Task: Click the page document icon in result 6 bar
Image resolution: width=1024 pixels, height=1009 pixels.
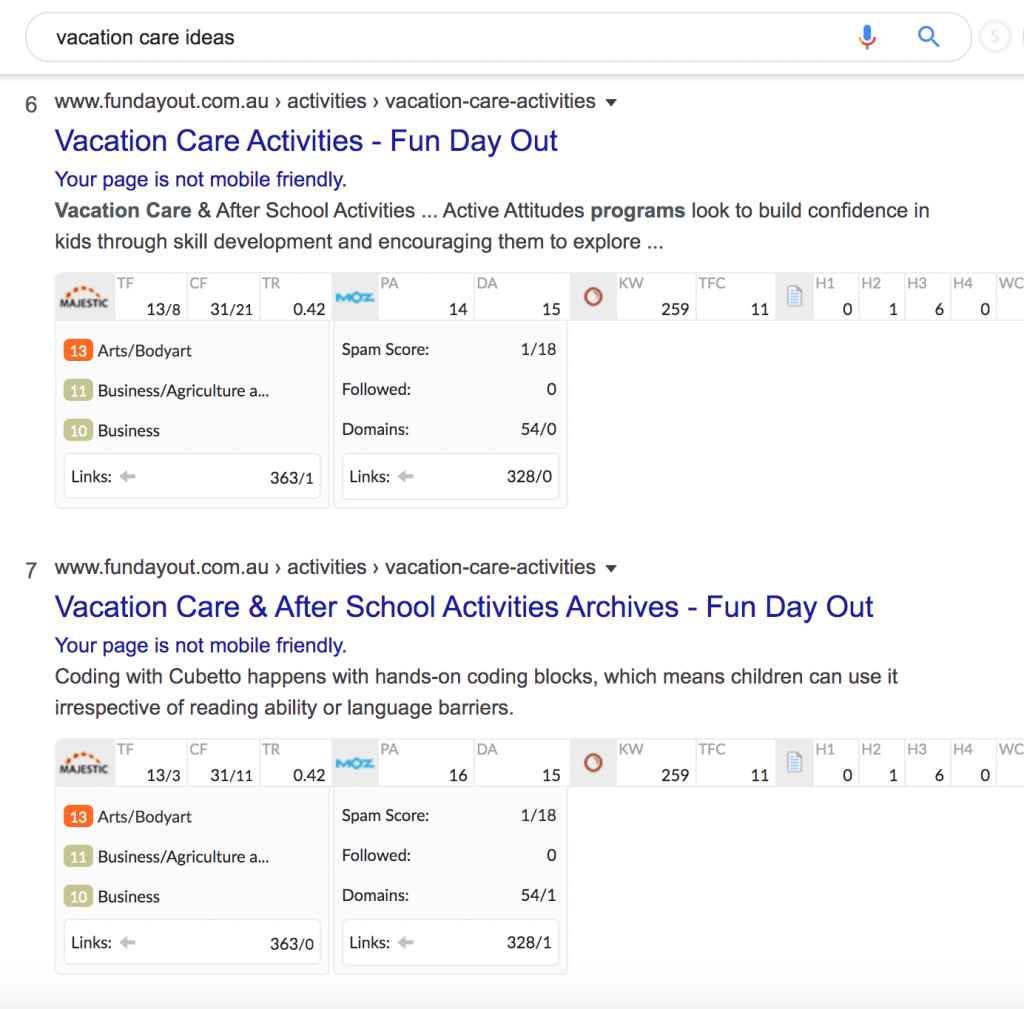Action: 794,296
